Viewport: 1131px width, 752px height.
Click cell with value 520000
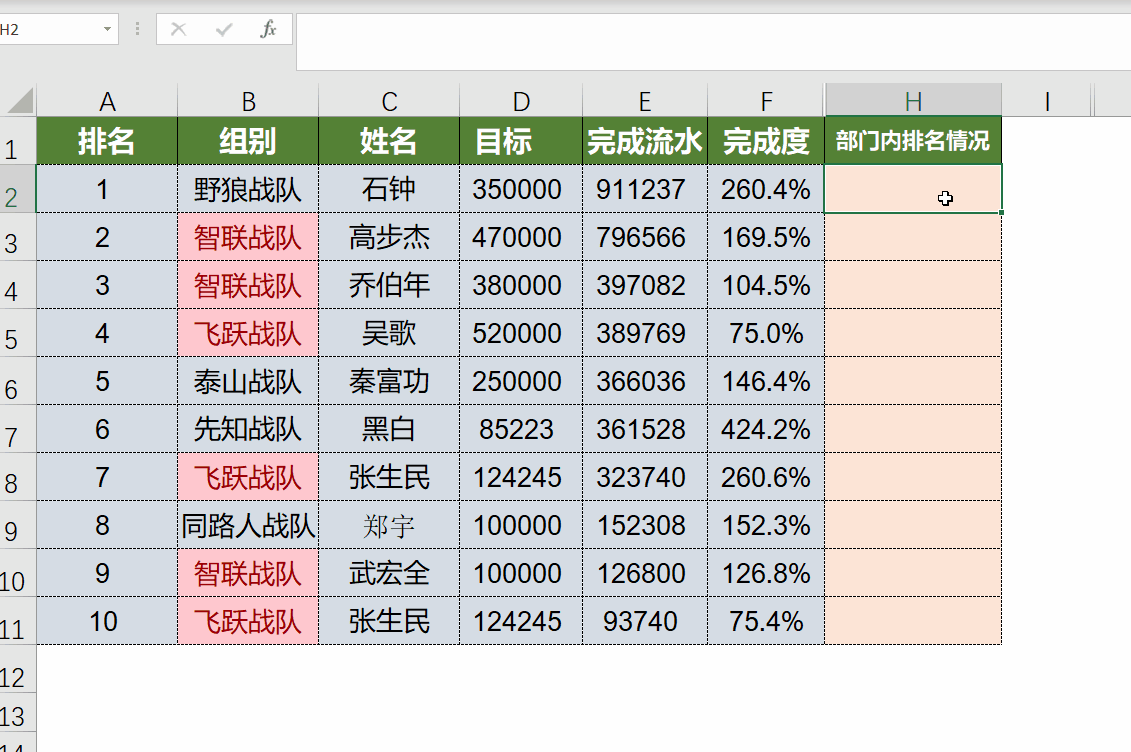click(x=521, y=333)
